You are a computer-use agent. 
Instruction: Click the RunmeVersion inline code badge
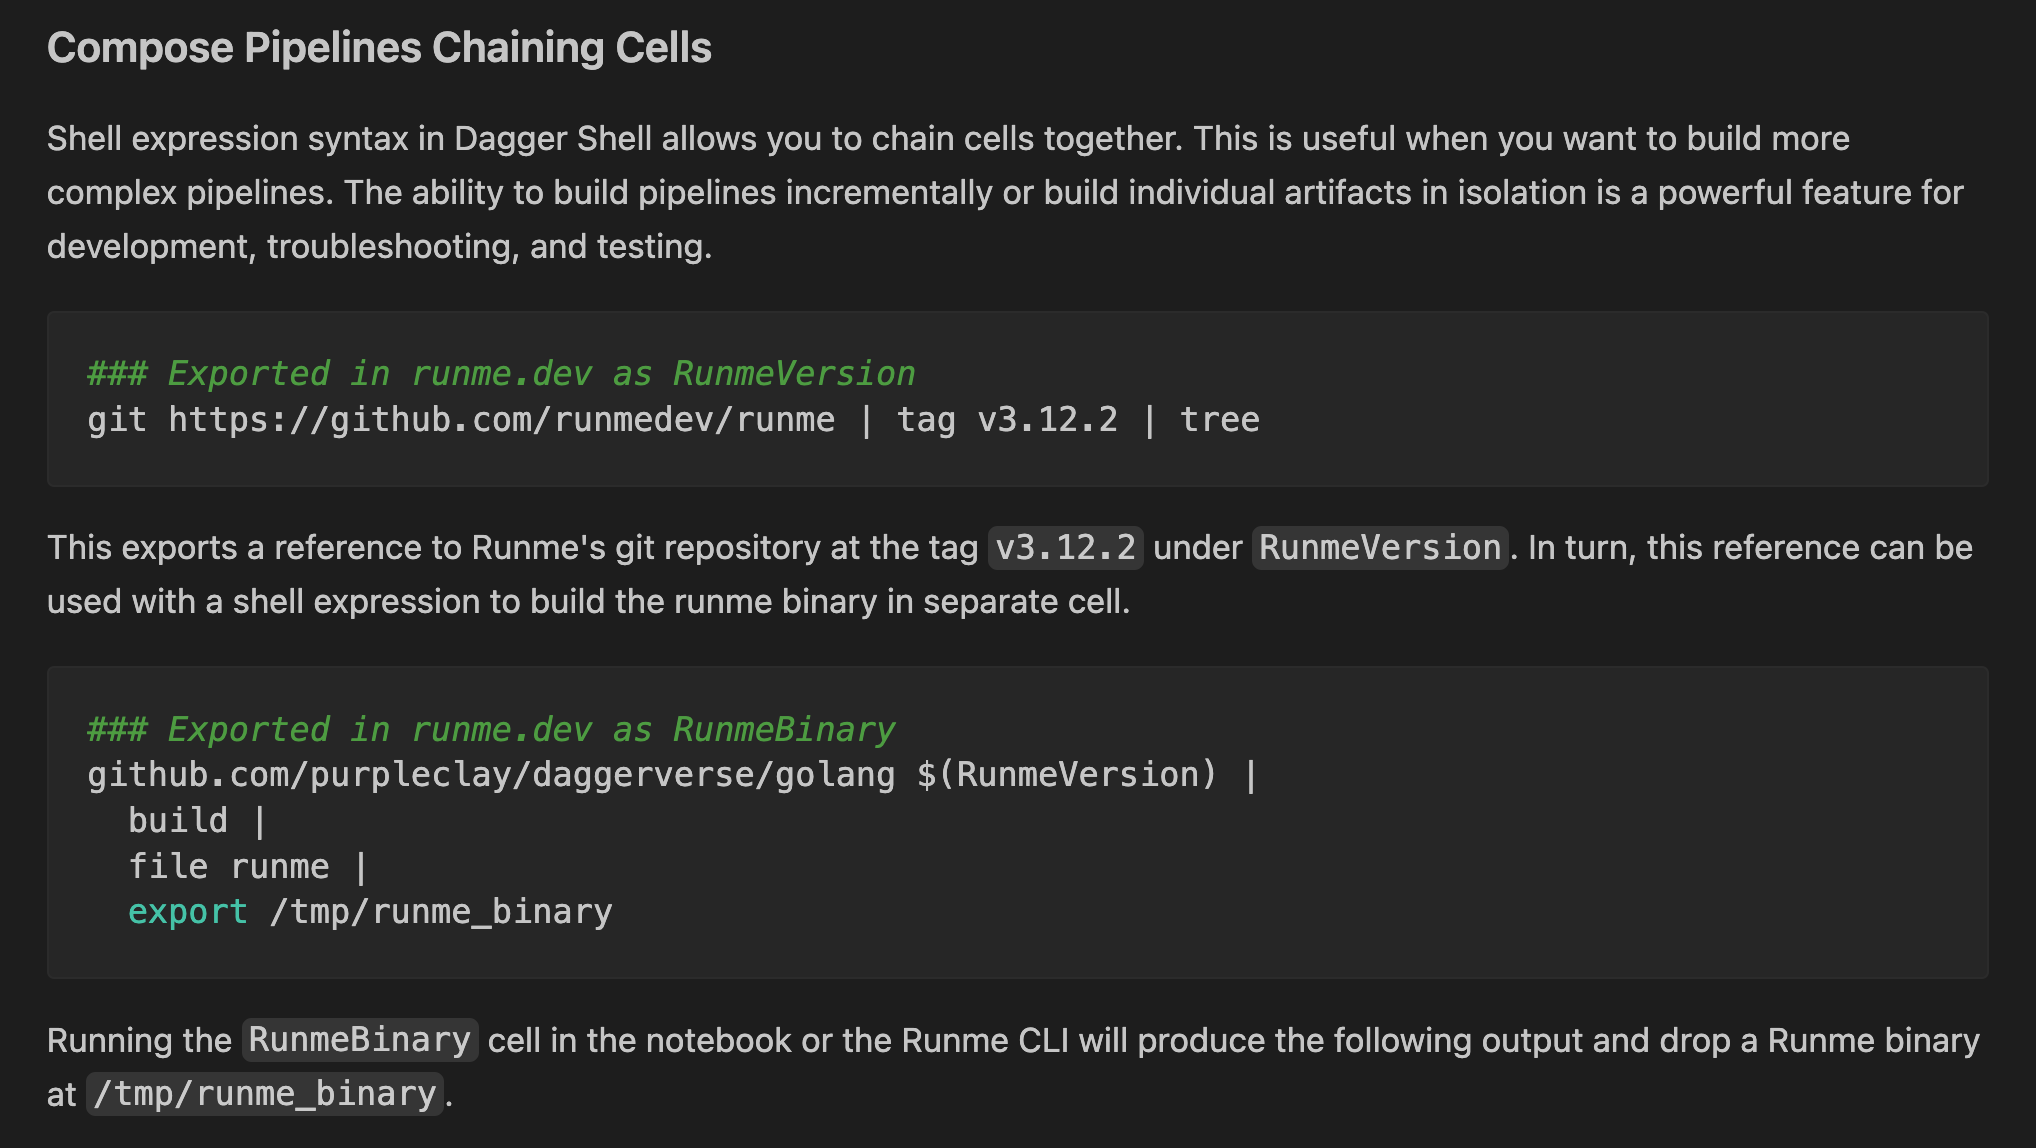(x=1379, y=548)
